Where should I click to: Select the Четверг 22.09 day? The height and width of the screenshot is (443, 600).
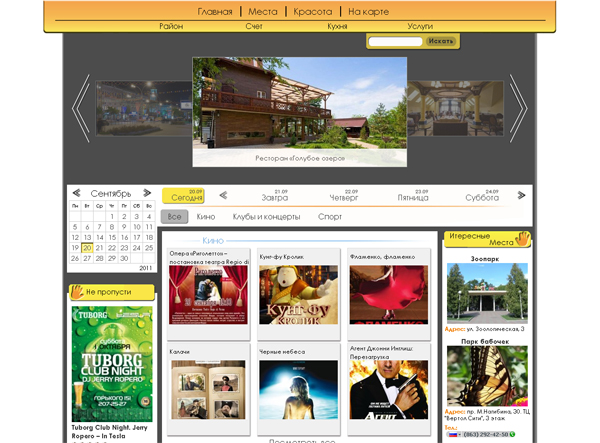[344, 195]
